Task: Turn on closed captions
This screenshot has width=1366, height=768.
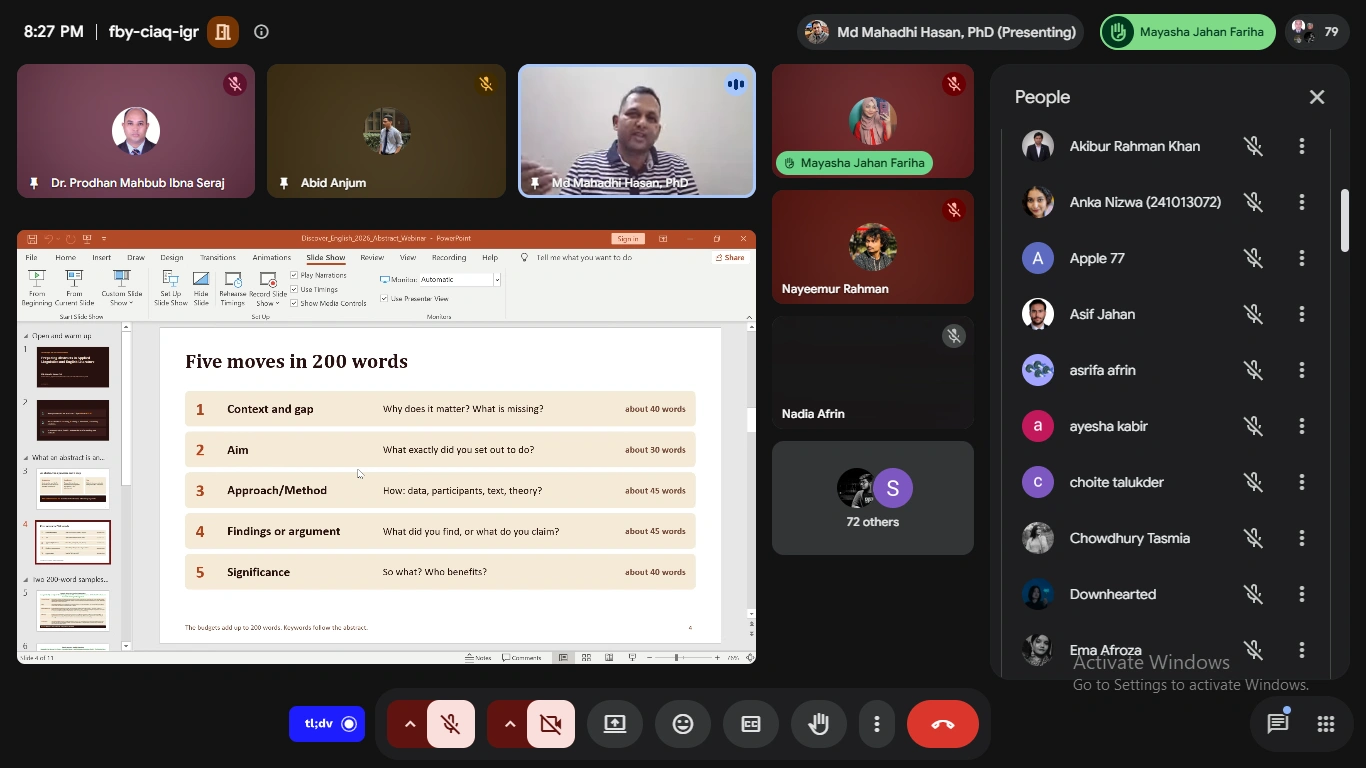Action: [x=751, y=724]
